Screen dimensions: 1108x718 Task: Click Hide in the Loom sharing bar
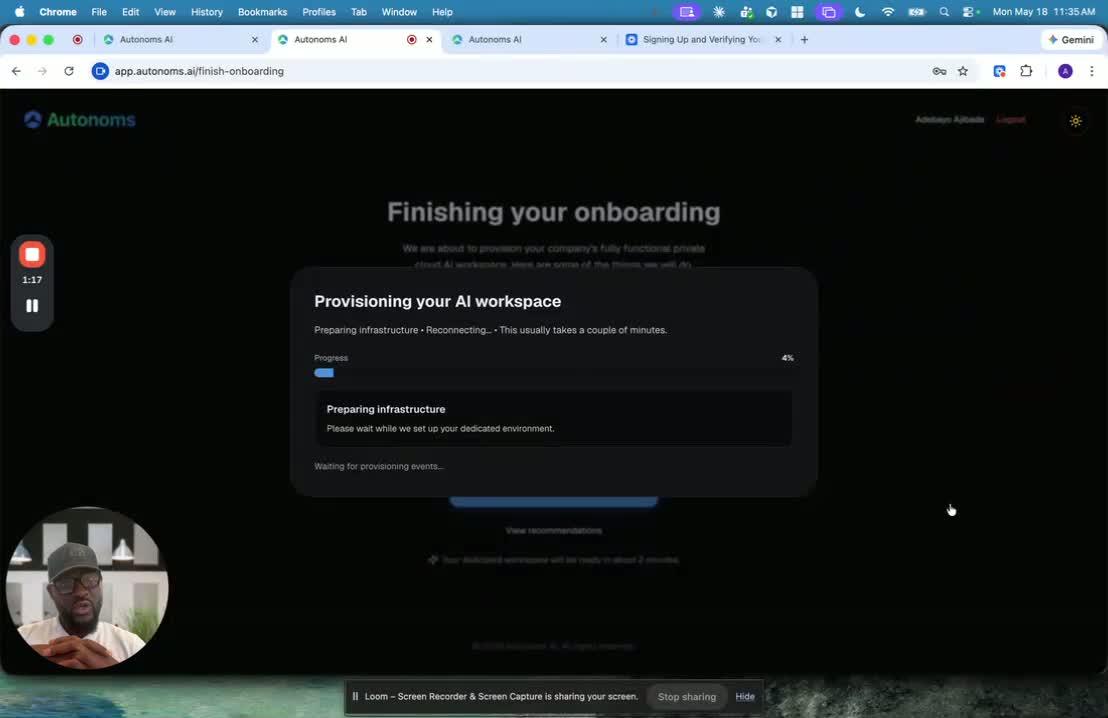point(745,696)
